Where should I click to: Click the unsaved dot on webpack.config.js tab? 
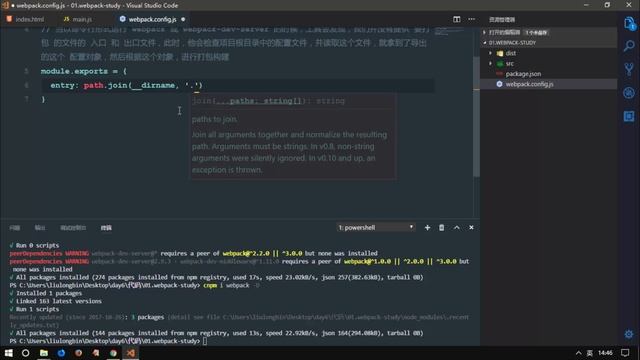click(183, 19)
